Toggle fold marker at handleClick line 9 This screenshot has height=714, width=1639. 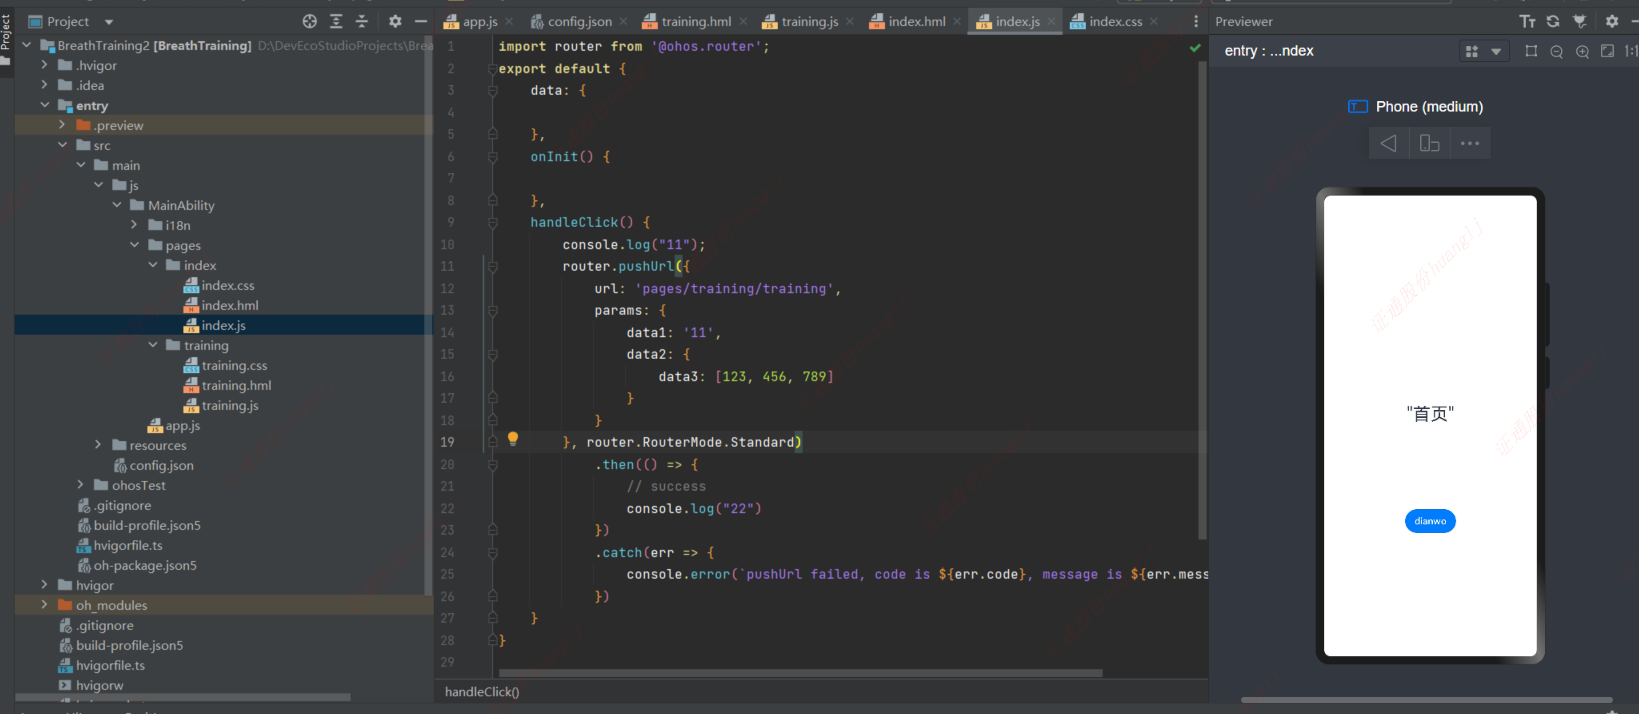[493, 222]
